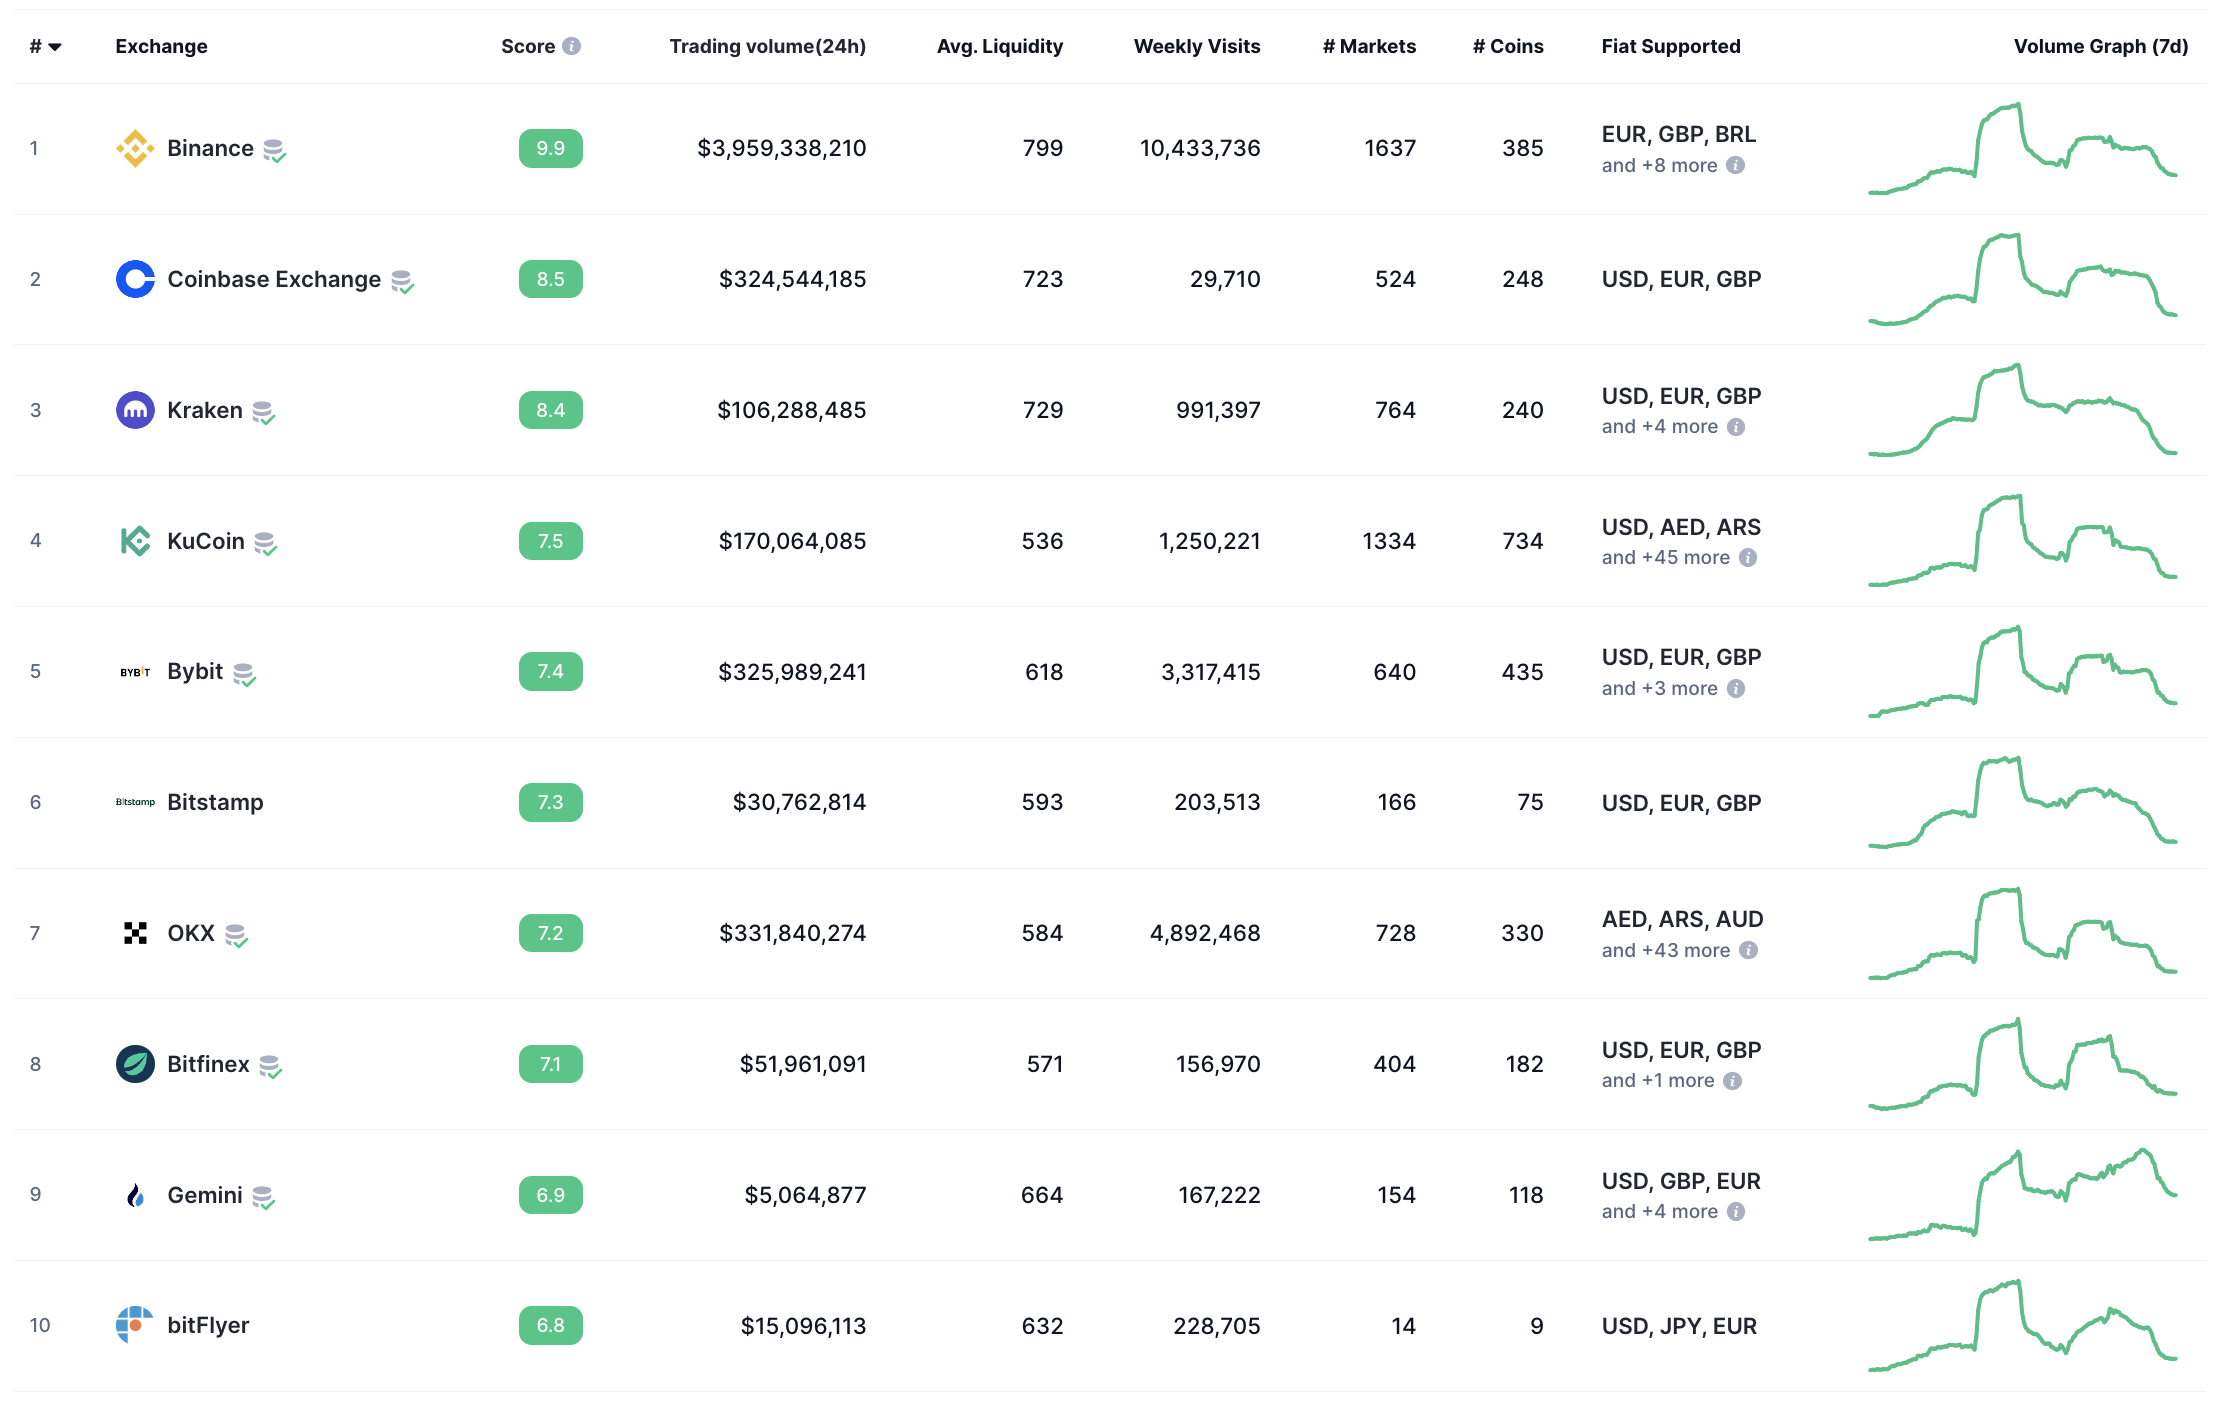
Task: Sort by Weekly Visits column header
Action: click(1196, 46)
